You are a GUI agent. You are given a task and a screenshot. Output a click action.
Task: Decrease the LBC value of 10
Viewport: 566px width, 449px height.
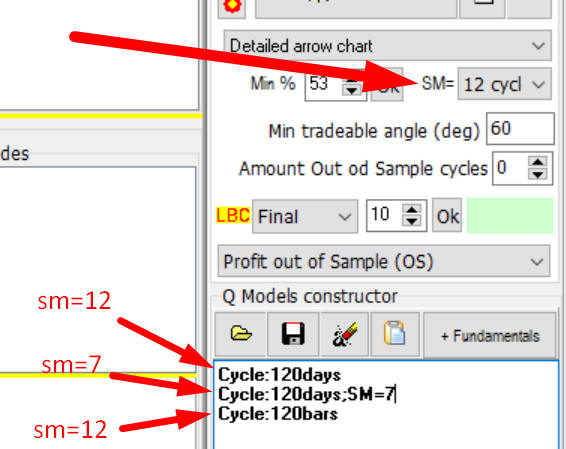click(x=412, y=221)
